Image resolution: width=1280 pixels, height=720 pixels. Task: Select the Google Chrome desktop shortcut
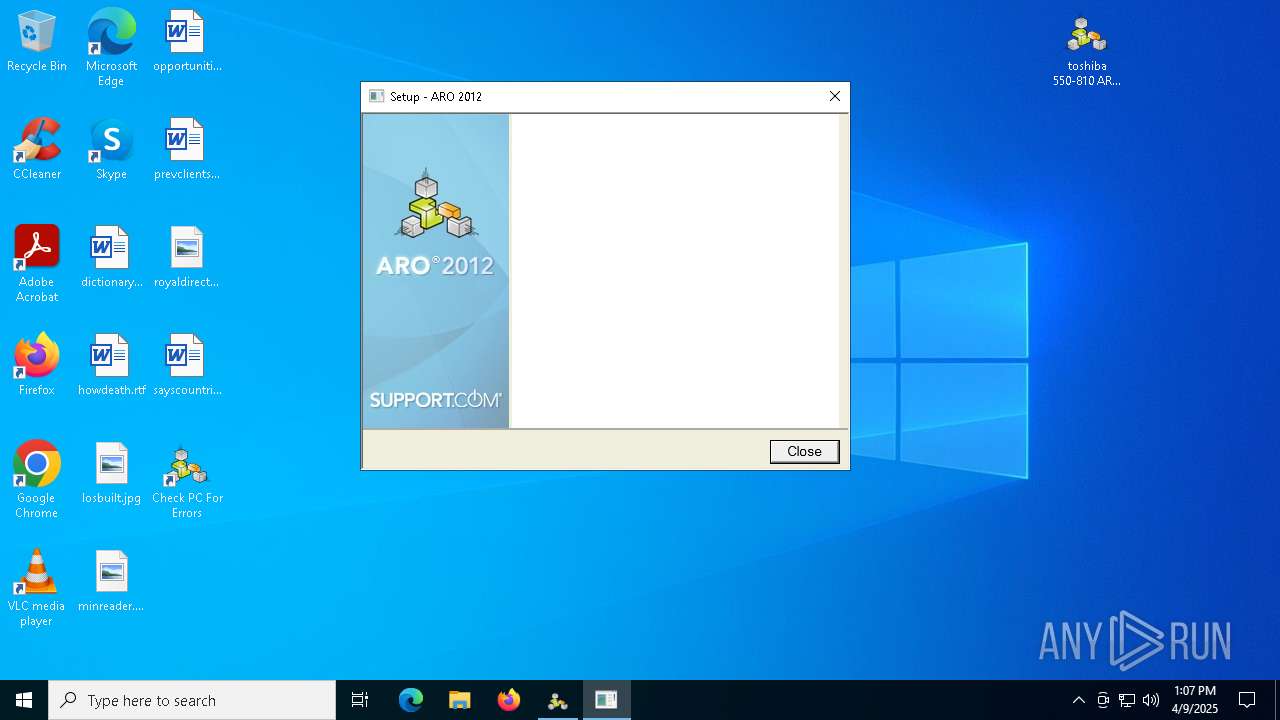pyautogui.click(x=37, y=480)
